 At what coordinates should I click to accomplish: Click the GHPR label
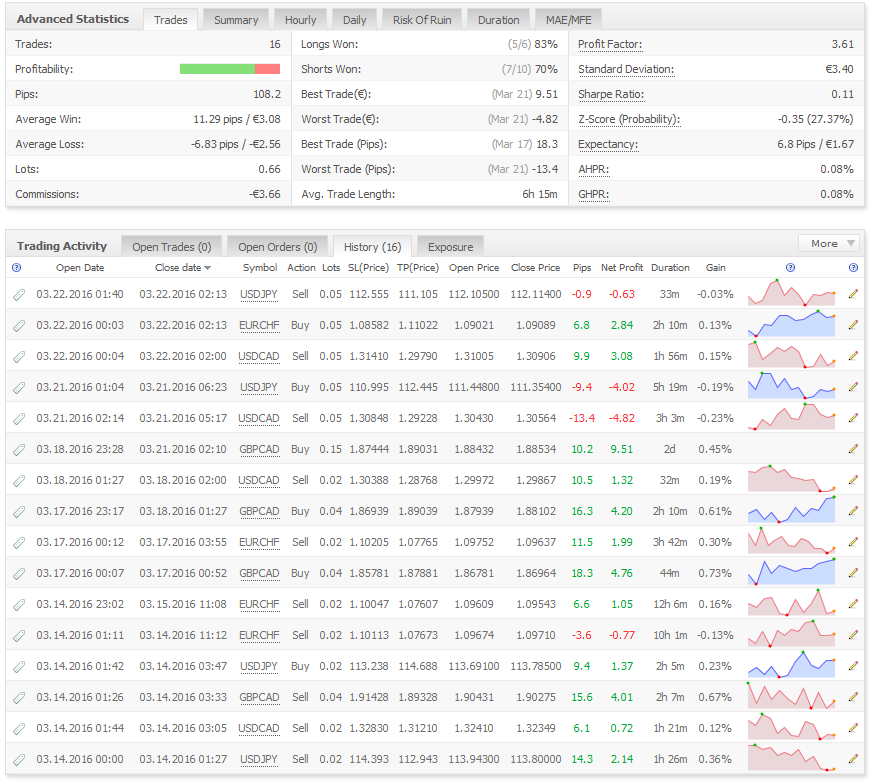(593, 195)
